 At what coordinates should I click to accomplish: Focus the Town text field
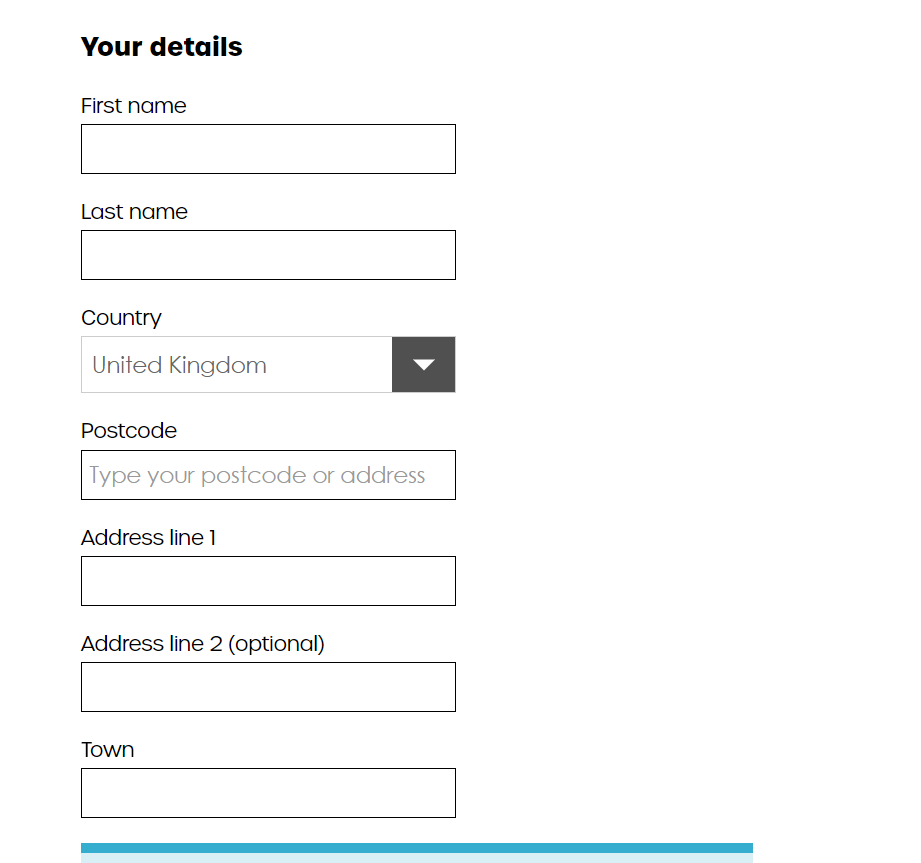(268, 793)
